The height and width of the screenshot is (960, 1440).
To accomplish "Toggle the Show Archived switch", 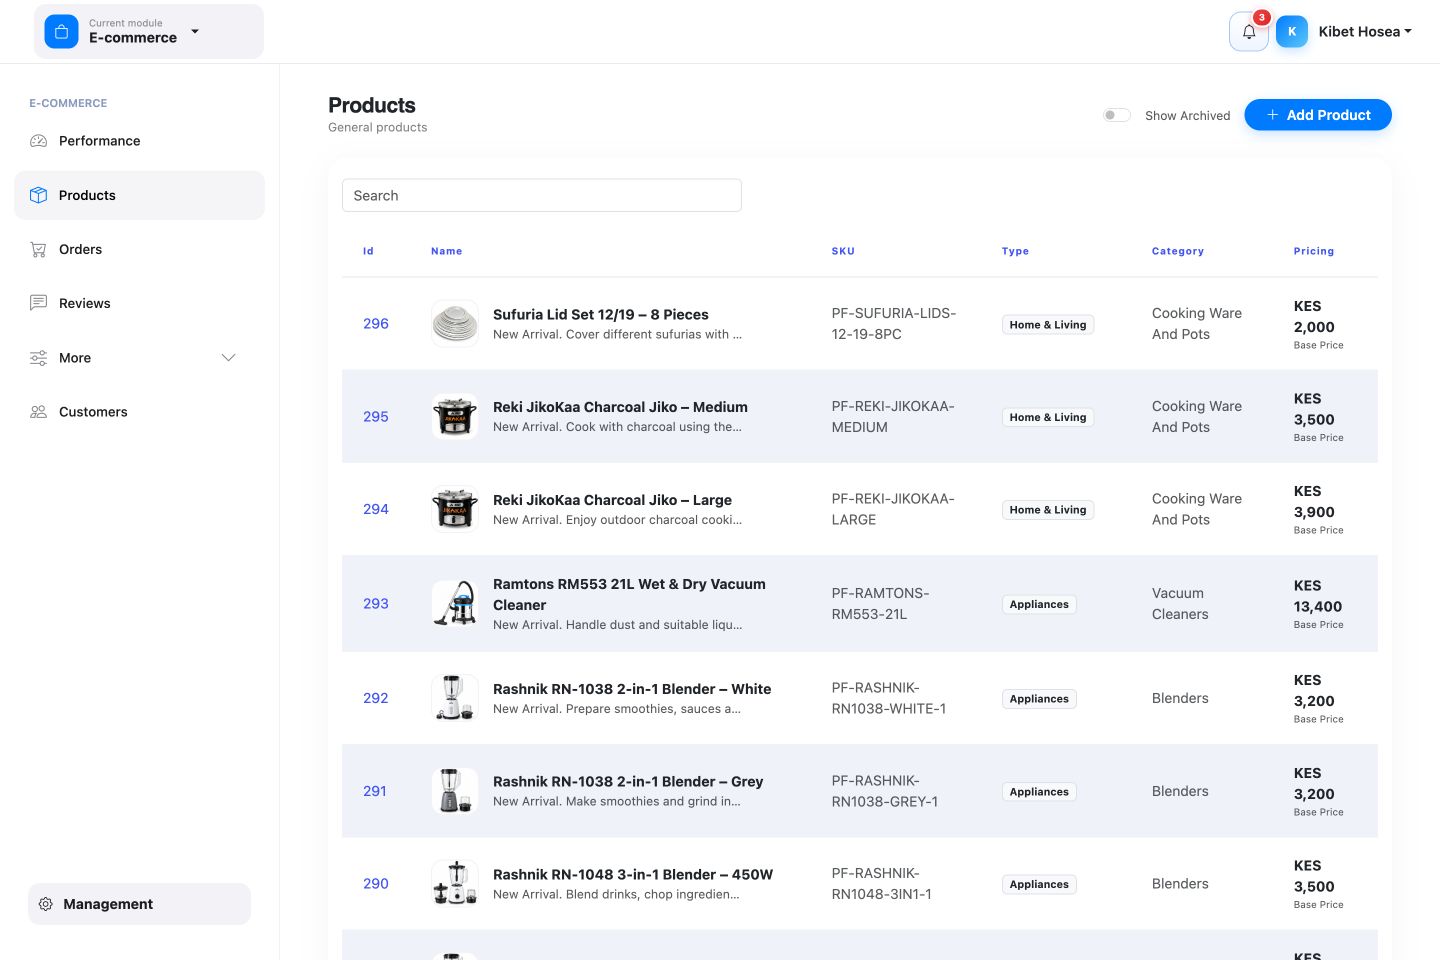I will pos(1116,115).
